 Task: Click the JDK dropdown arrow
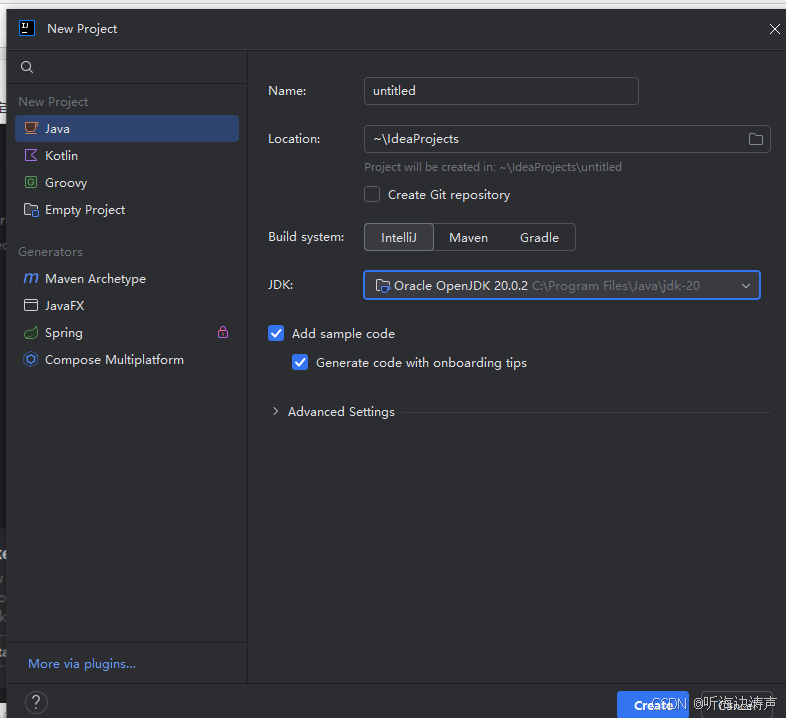click(x=746, y=286)
